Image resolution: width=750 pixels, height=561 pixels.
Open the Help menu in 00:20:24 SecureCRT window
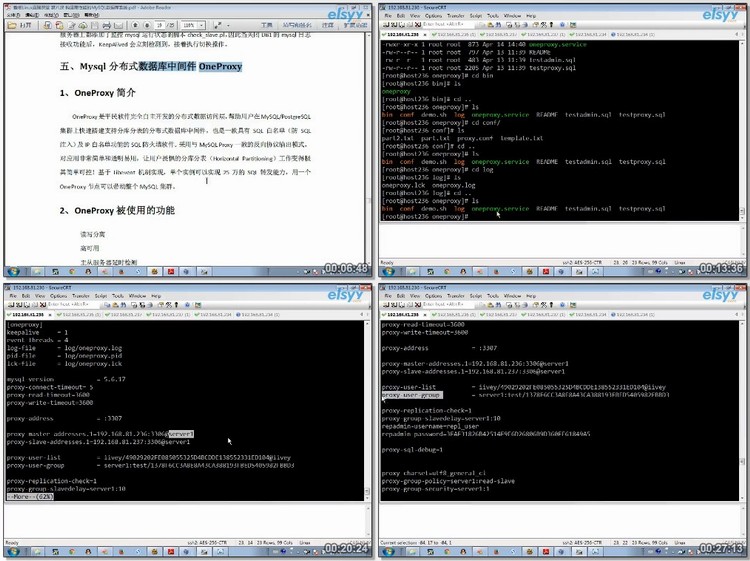pyautogui.click(x=156, y=296)
